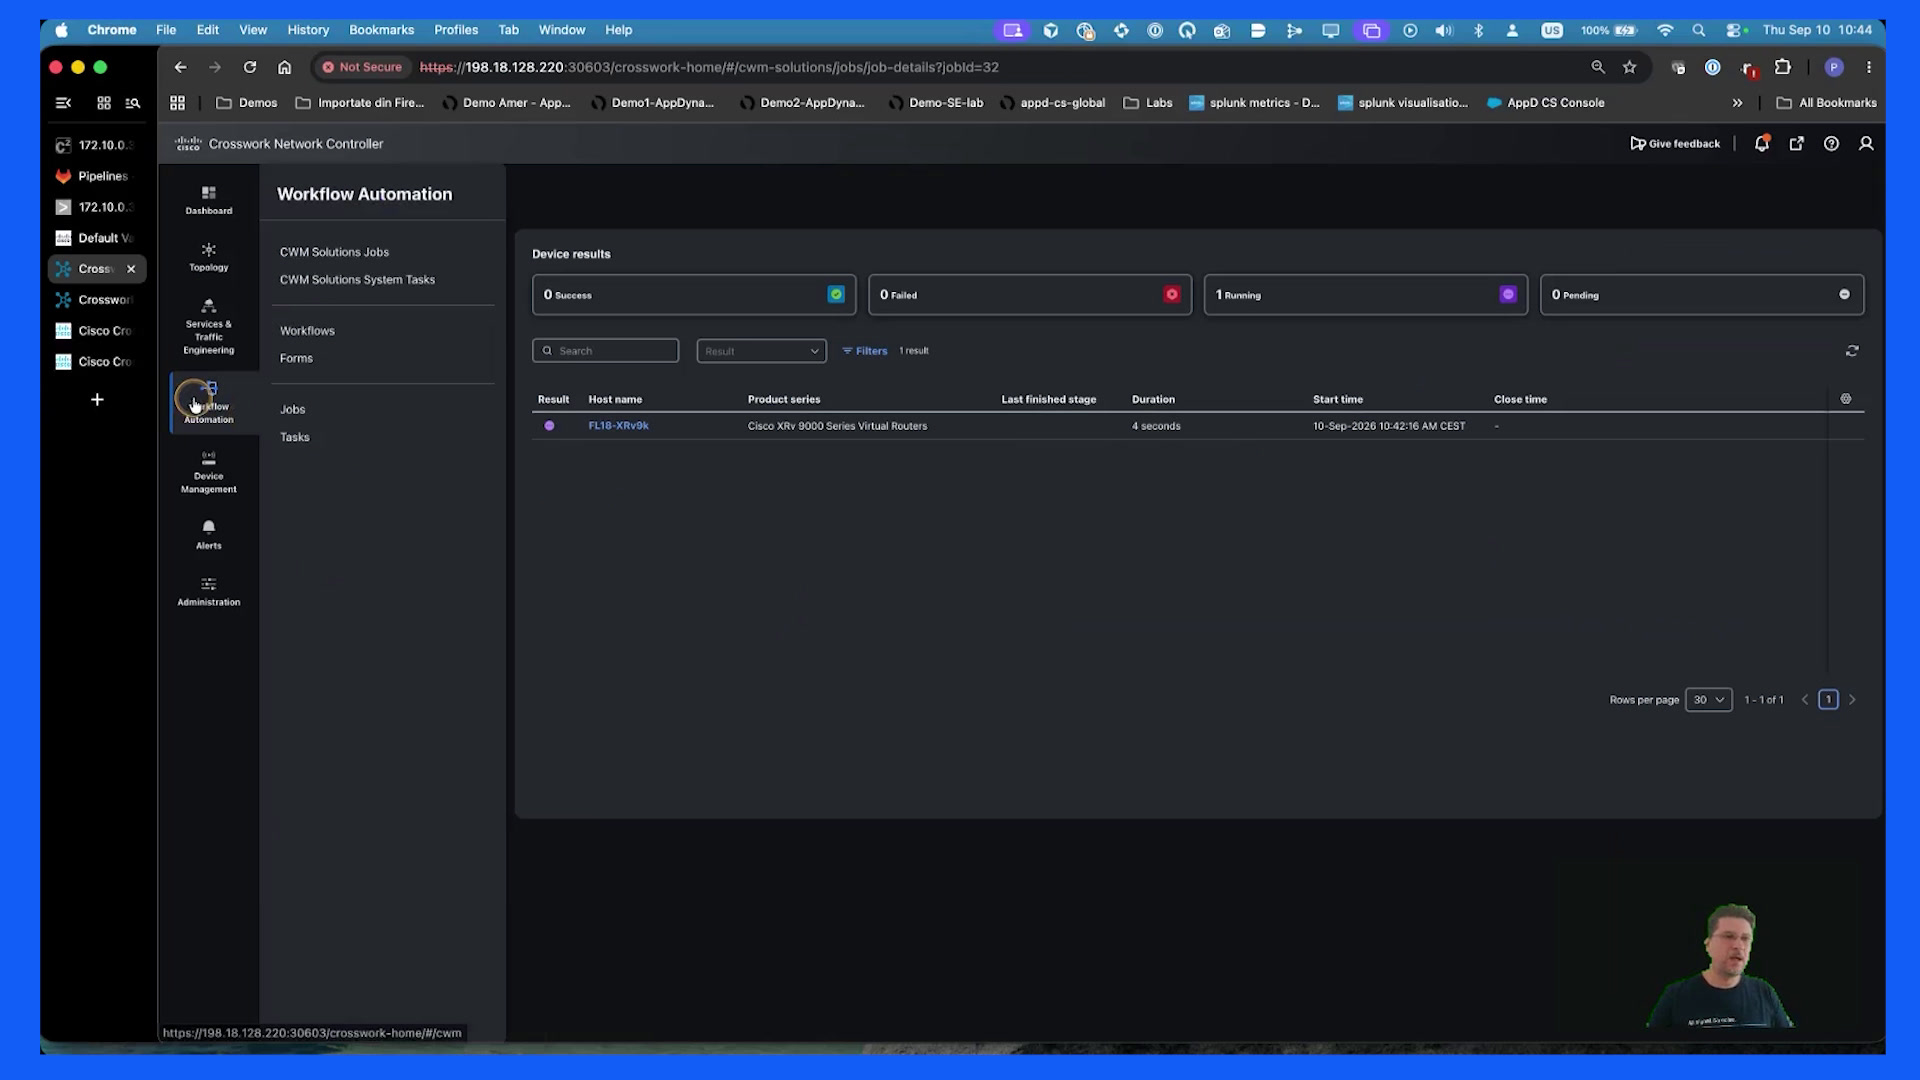
Task: Open Tasks menu item
Action: point(294,437)
